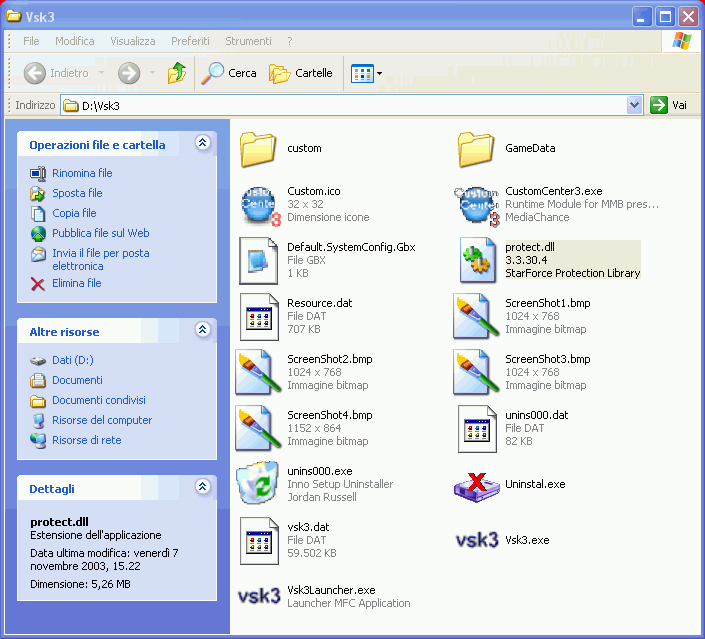The width and height of the screenshot is (705, 639).
Task: Expand the address bar dropdown
Action: click(x=634, y=106)
